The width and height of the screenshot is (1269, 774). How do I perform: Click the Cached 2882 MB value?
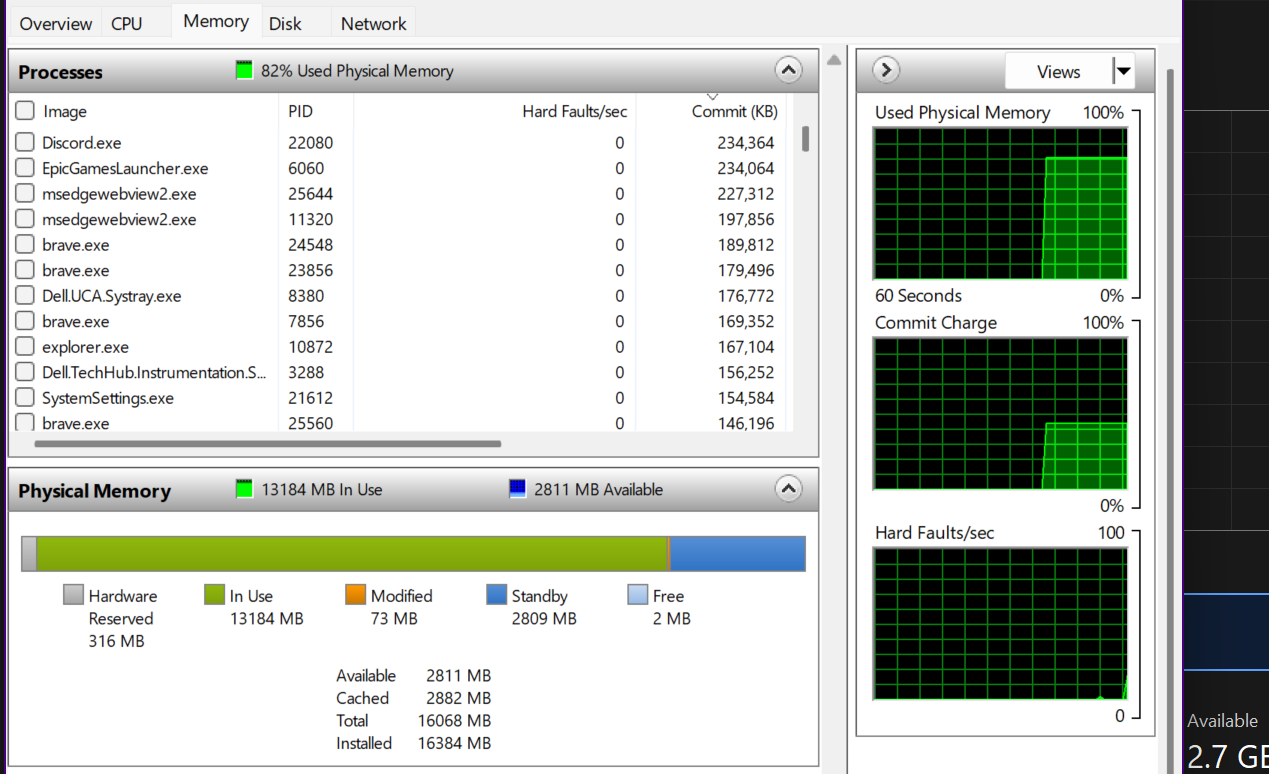[x=458, y=698]
